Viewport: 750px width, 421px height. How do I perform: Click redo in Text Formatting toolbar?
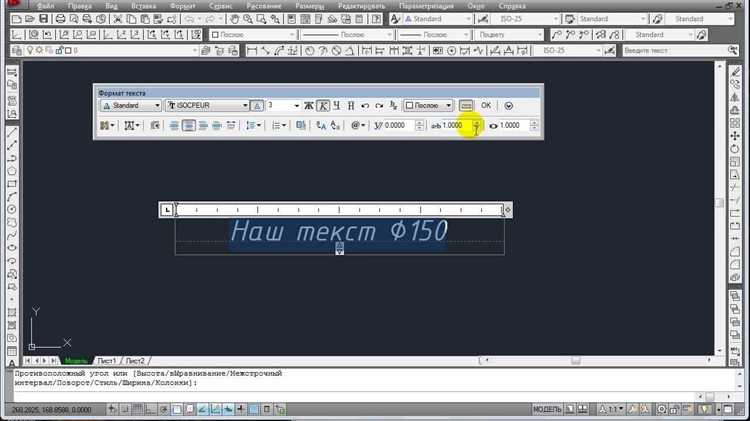[x=379, y=106]
